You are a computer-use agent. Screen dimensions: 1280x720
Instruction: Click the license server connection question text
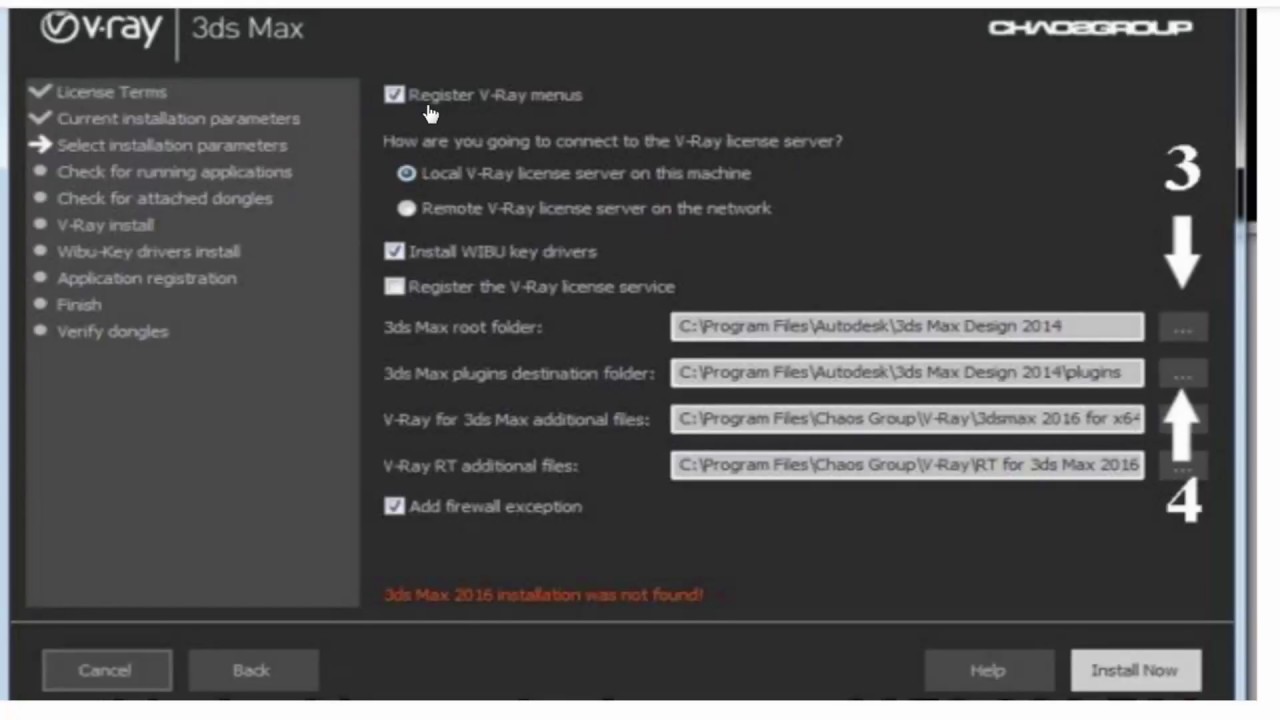pyautogui.click(x=613, y=142)
